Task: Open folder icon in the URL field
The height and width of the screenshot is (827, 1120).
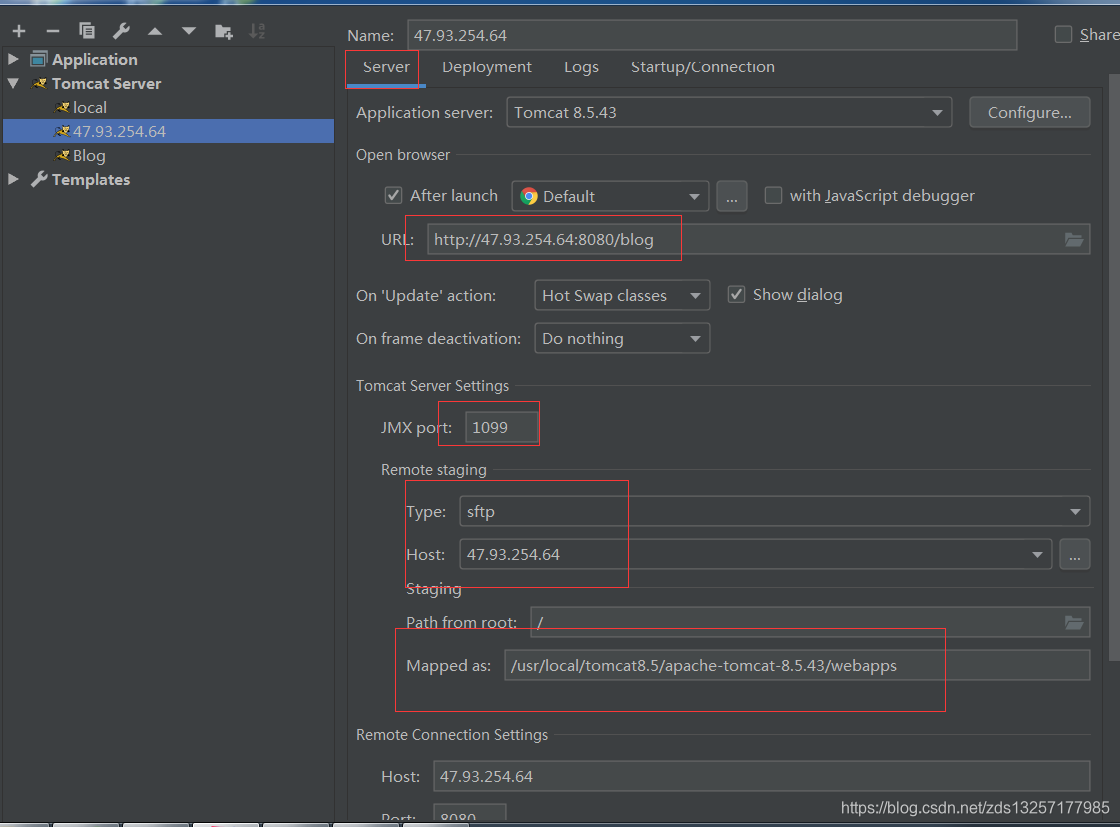Action: (x=1074, y=239)
